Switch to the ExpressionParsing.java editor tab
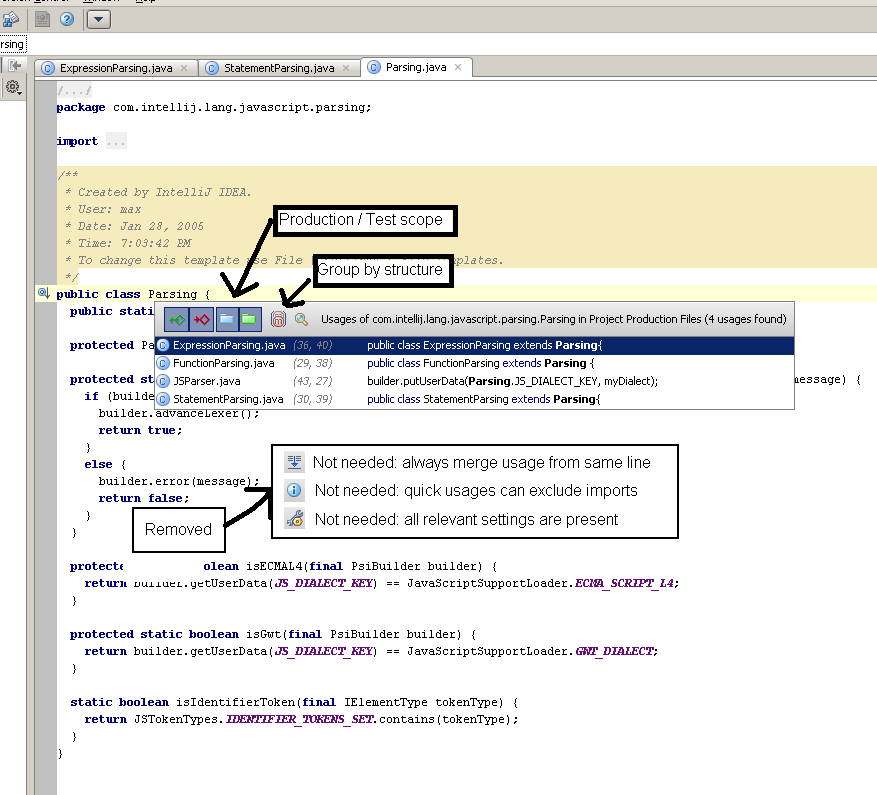 (116, 68)
